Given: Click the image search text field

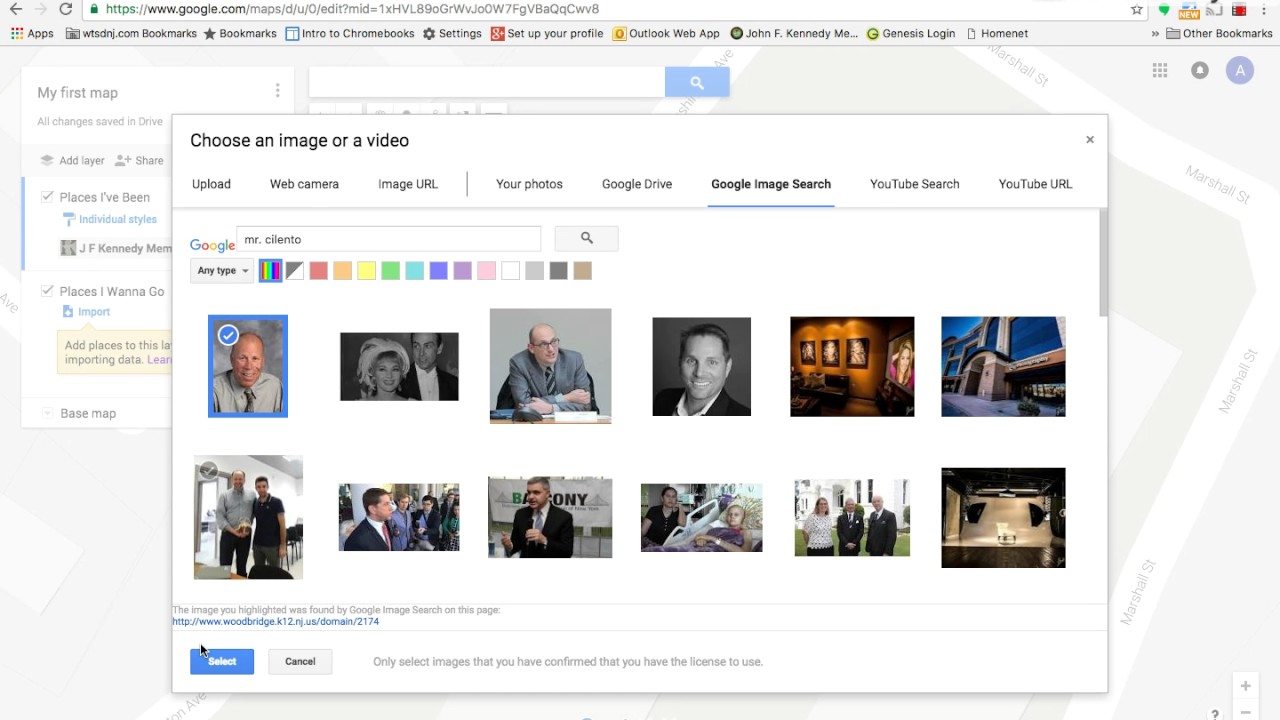Looking at the screenshot, I should click(x=389, y=239).
